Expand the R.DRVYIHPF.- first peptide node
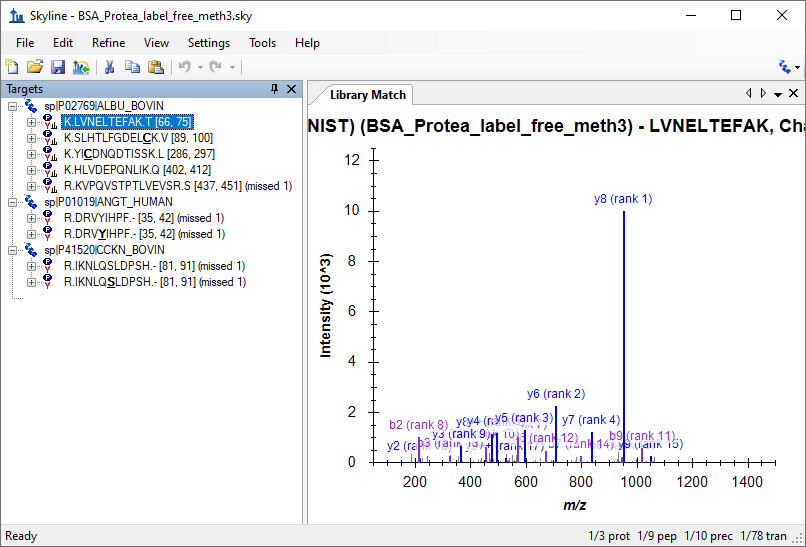The image size is (806, 547). [x=31, y=218]
